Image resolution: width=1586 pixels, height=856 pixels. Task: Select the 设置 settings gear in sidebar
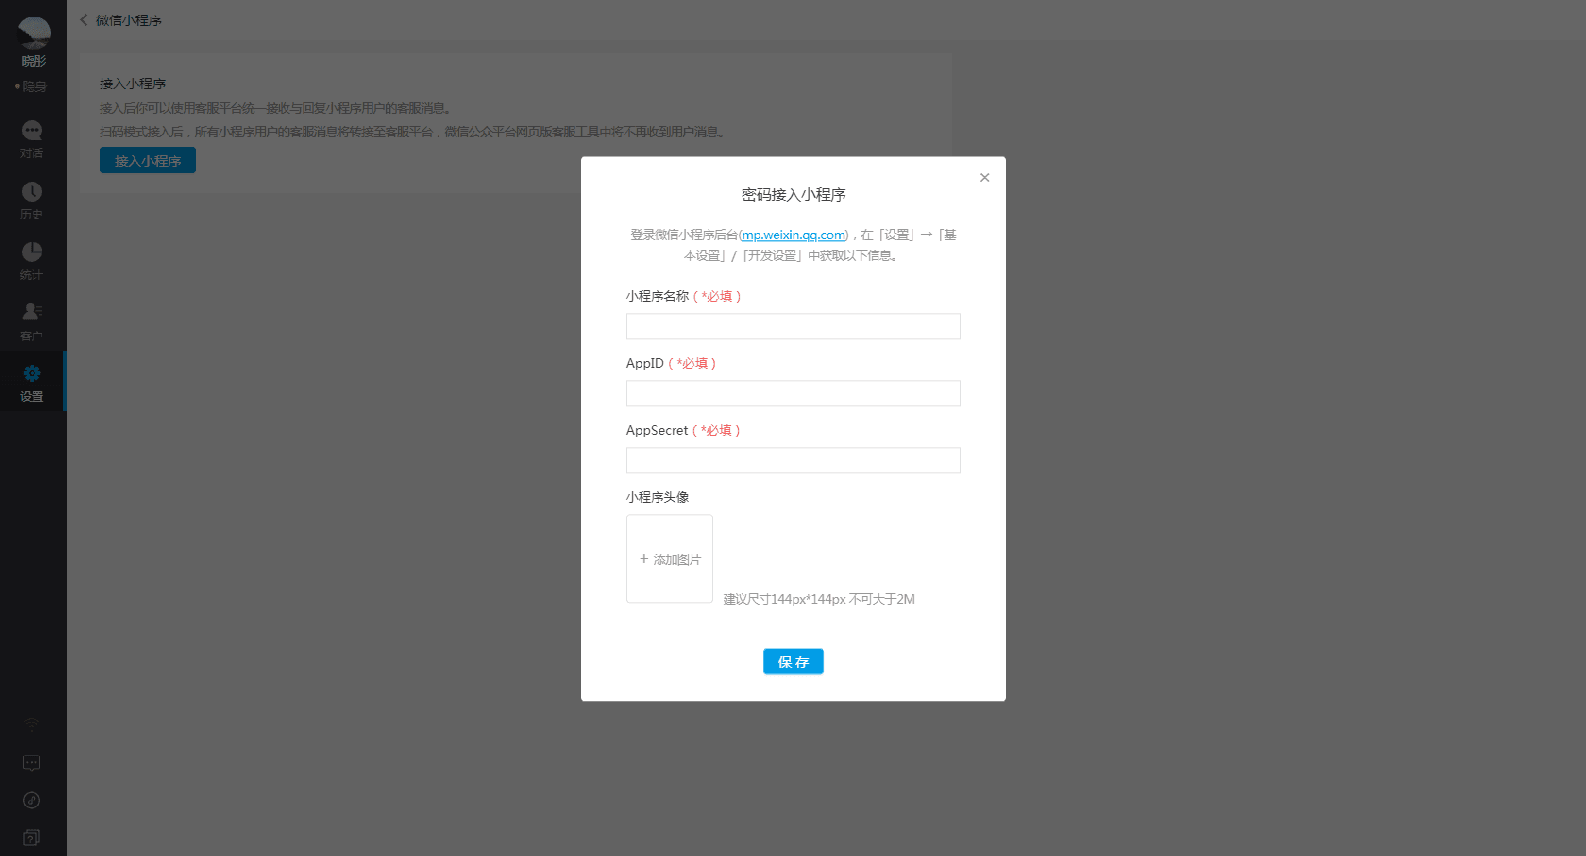[32, 381]
